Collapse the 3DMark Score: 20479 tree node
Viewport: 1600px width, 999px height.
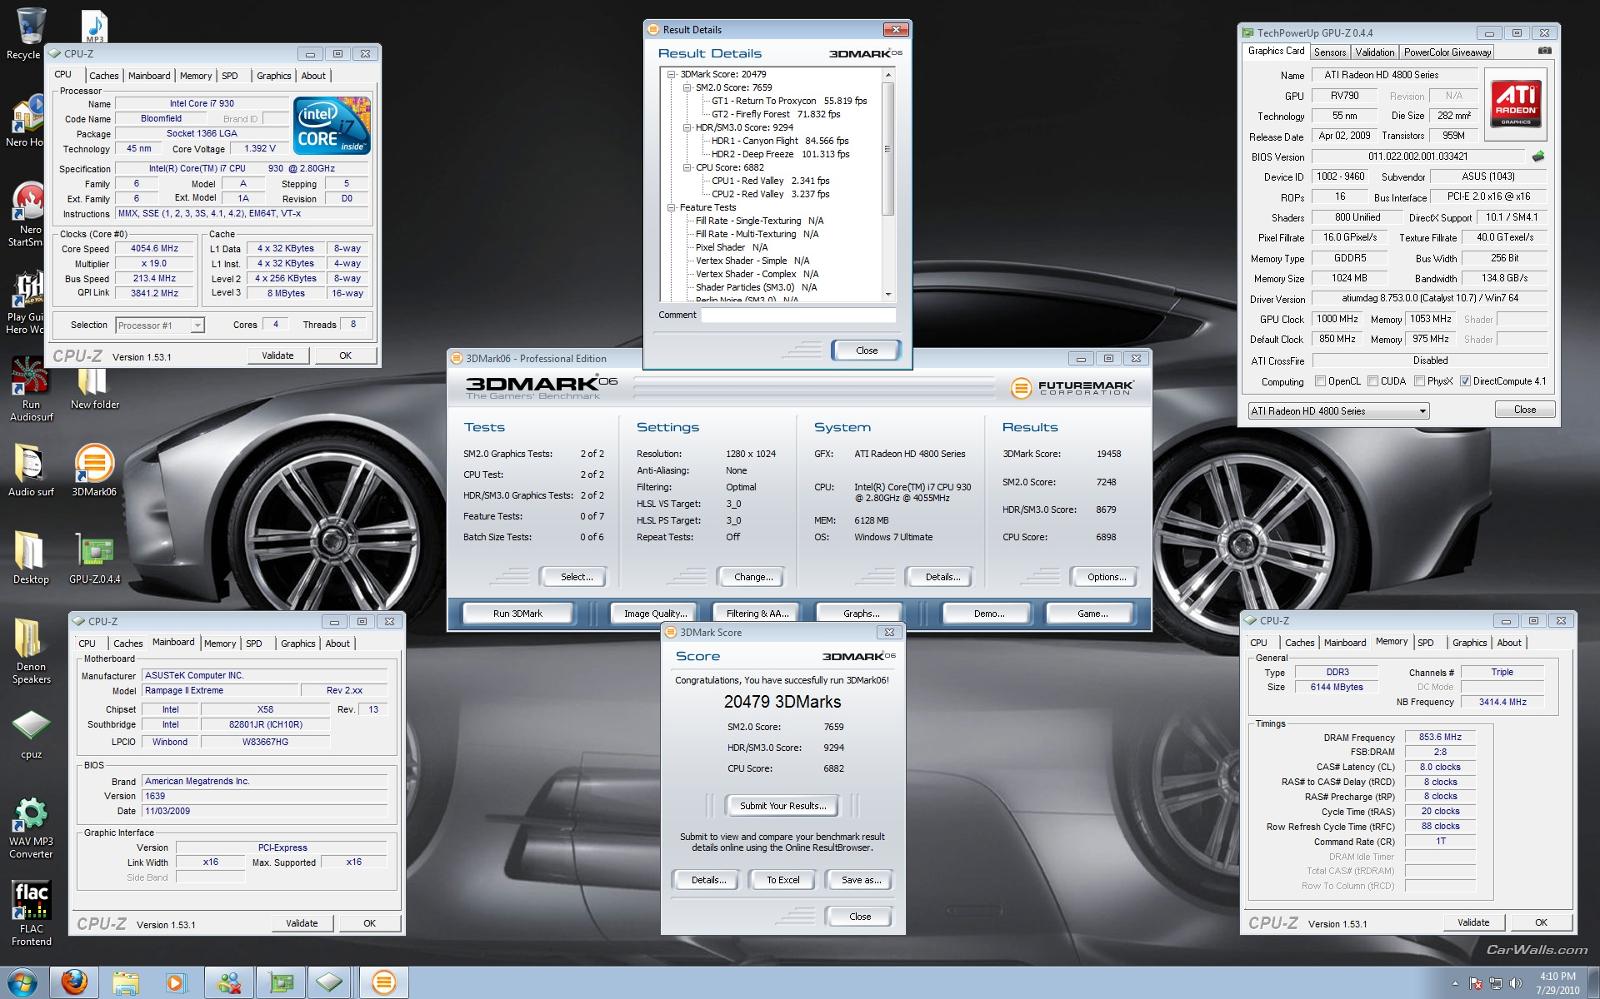671,74
